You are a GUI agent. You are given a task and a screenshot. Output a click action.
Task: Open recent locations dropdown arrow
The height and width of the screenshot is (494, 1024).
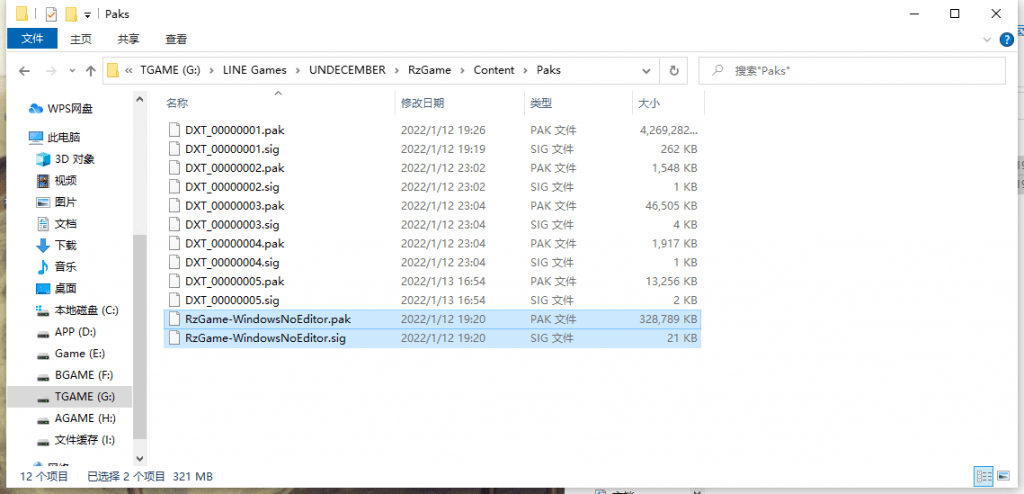point(72,71)
